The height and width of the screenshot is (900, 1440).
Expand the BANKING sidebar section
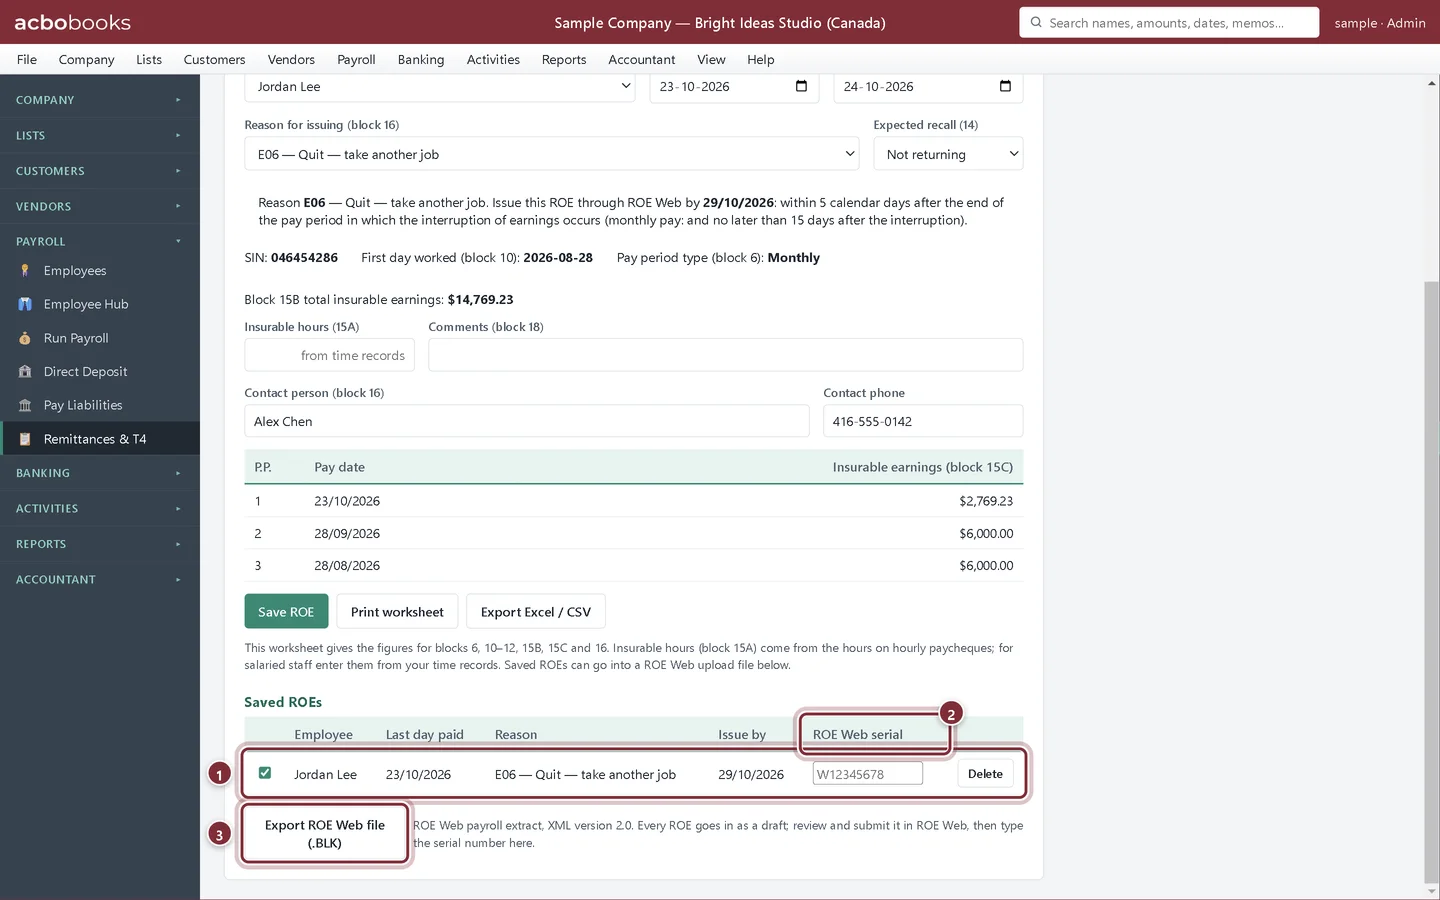click(x=100, y=473)
